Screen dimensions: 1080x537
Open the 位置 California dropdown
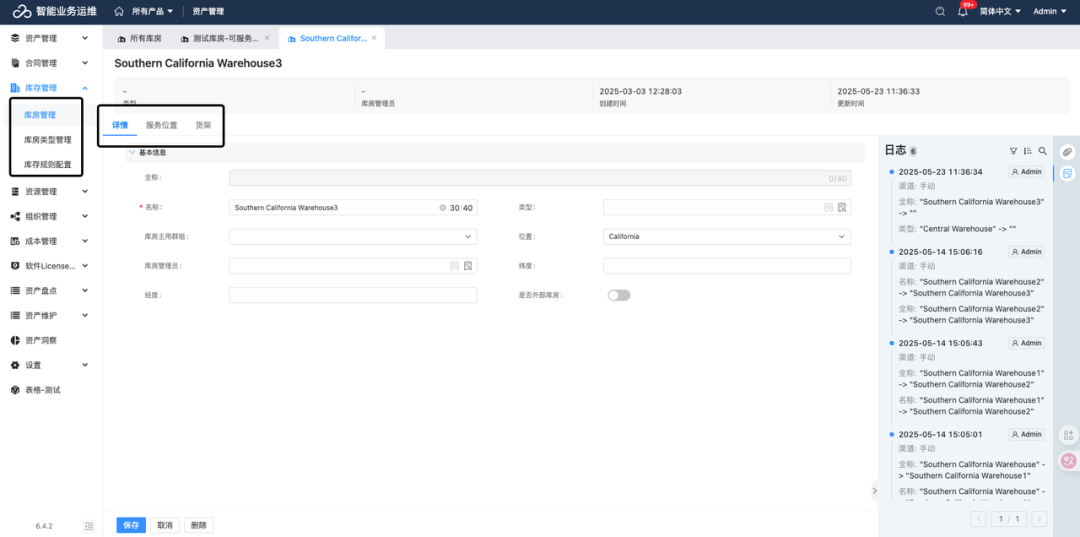tap(727, 236)
